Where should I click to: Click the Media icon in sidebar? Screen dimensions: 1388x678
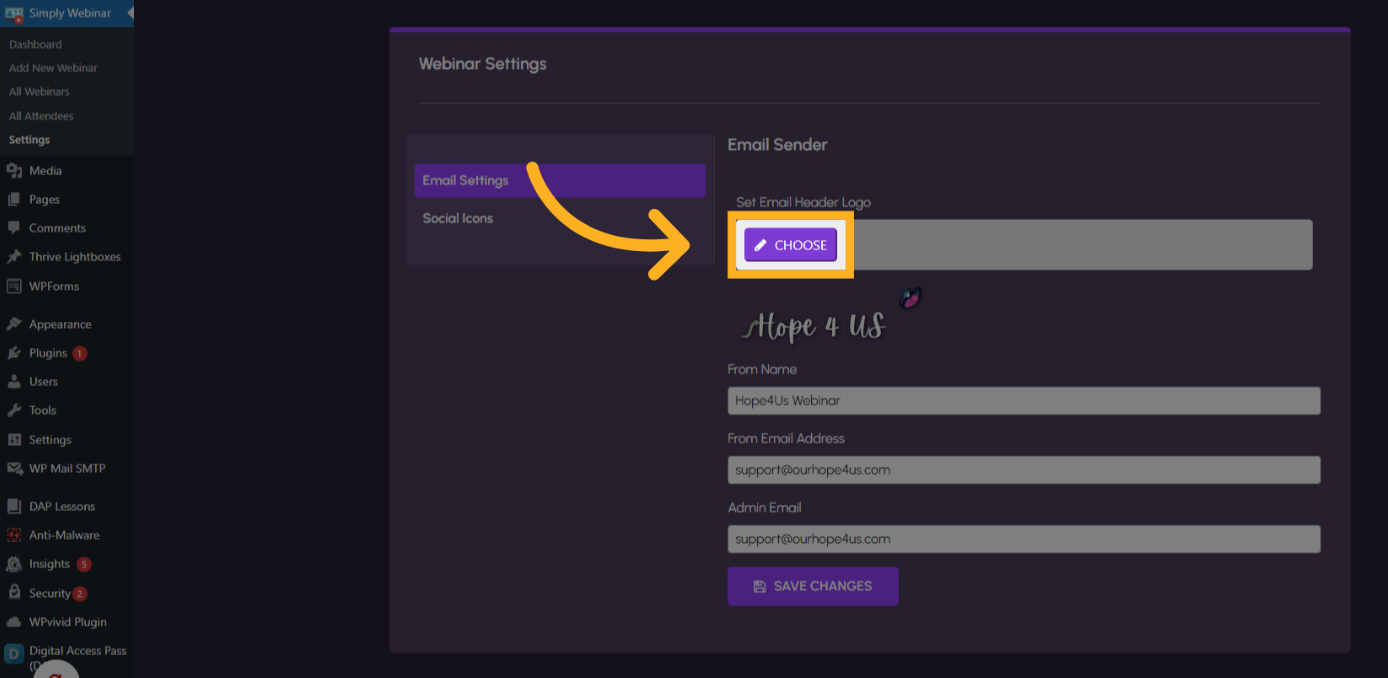14,171
